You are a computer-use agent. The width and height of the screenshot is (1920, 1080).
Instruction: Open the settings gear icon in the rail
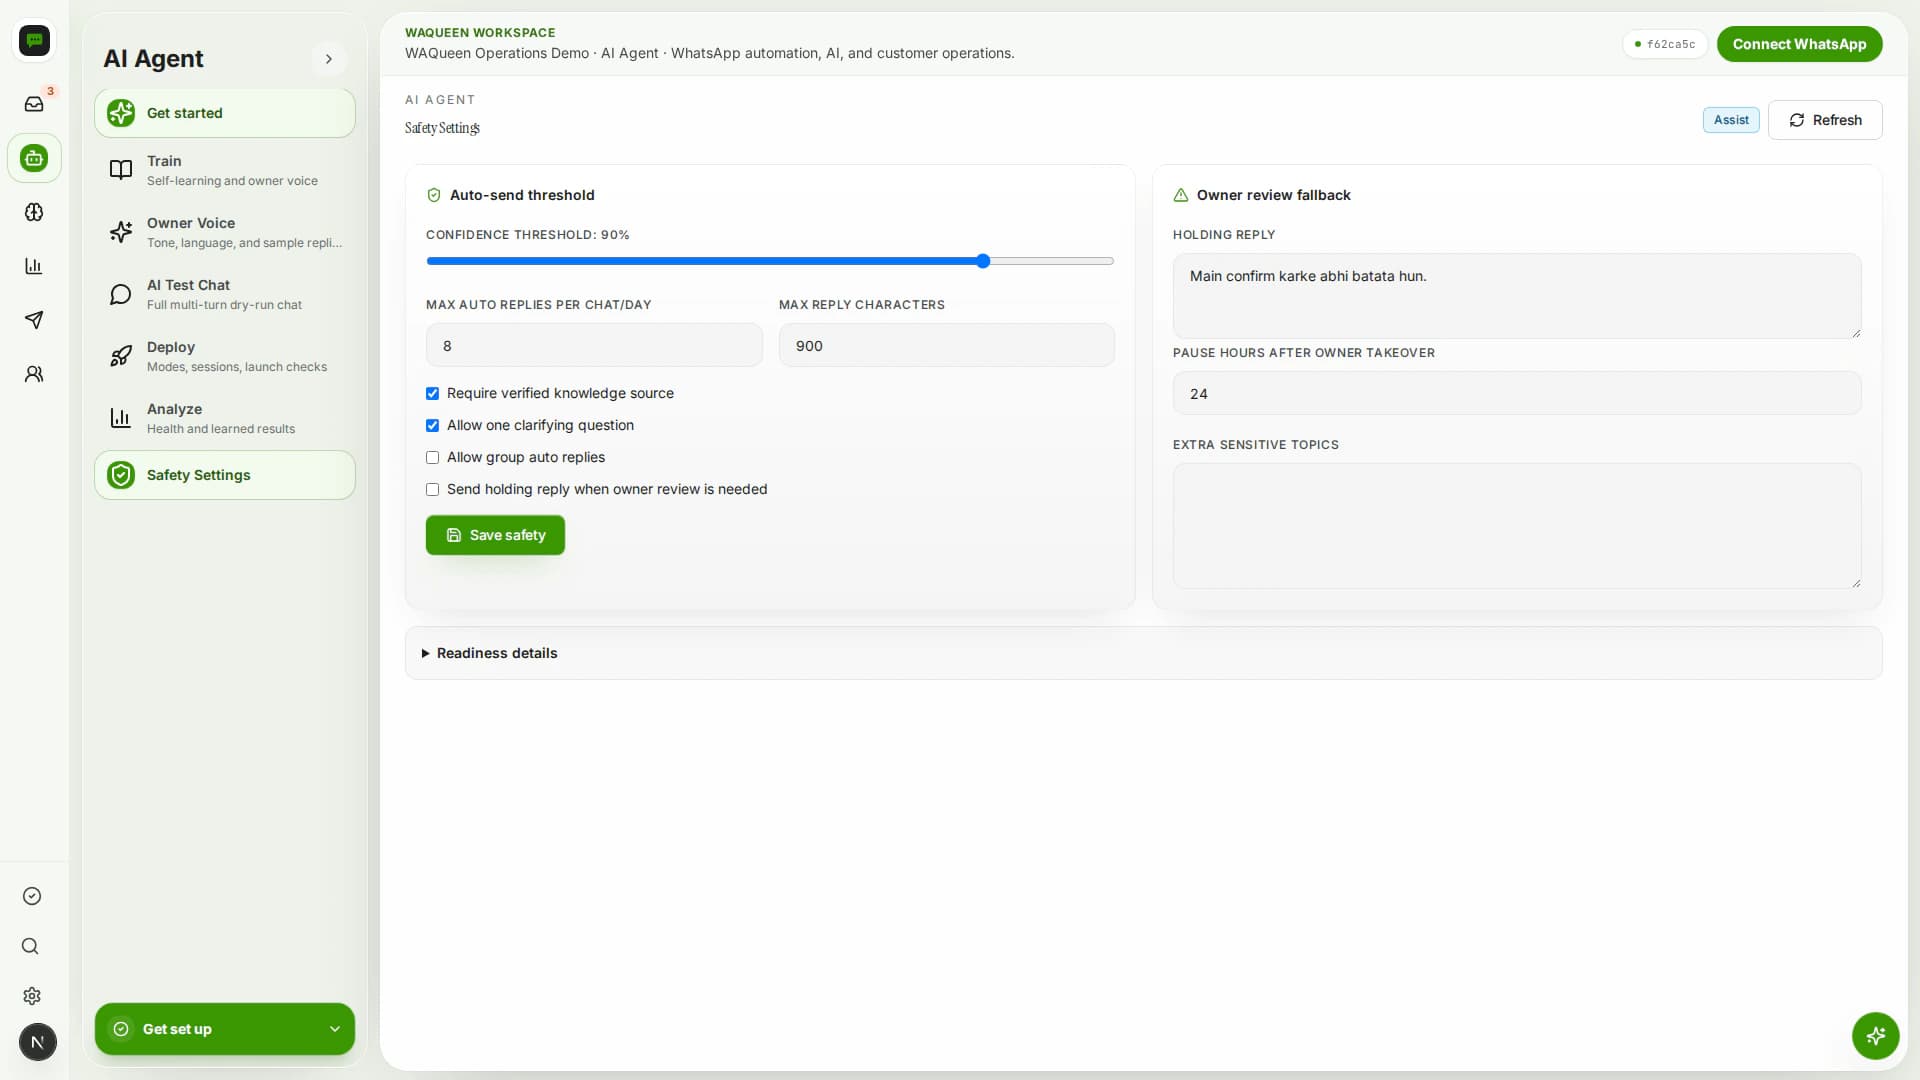[32, 996]
